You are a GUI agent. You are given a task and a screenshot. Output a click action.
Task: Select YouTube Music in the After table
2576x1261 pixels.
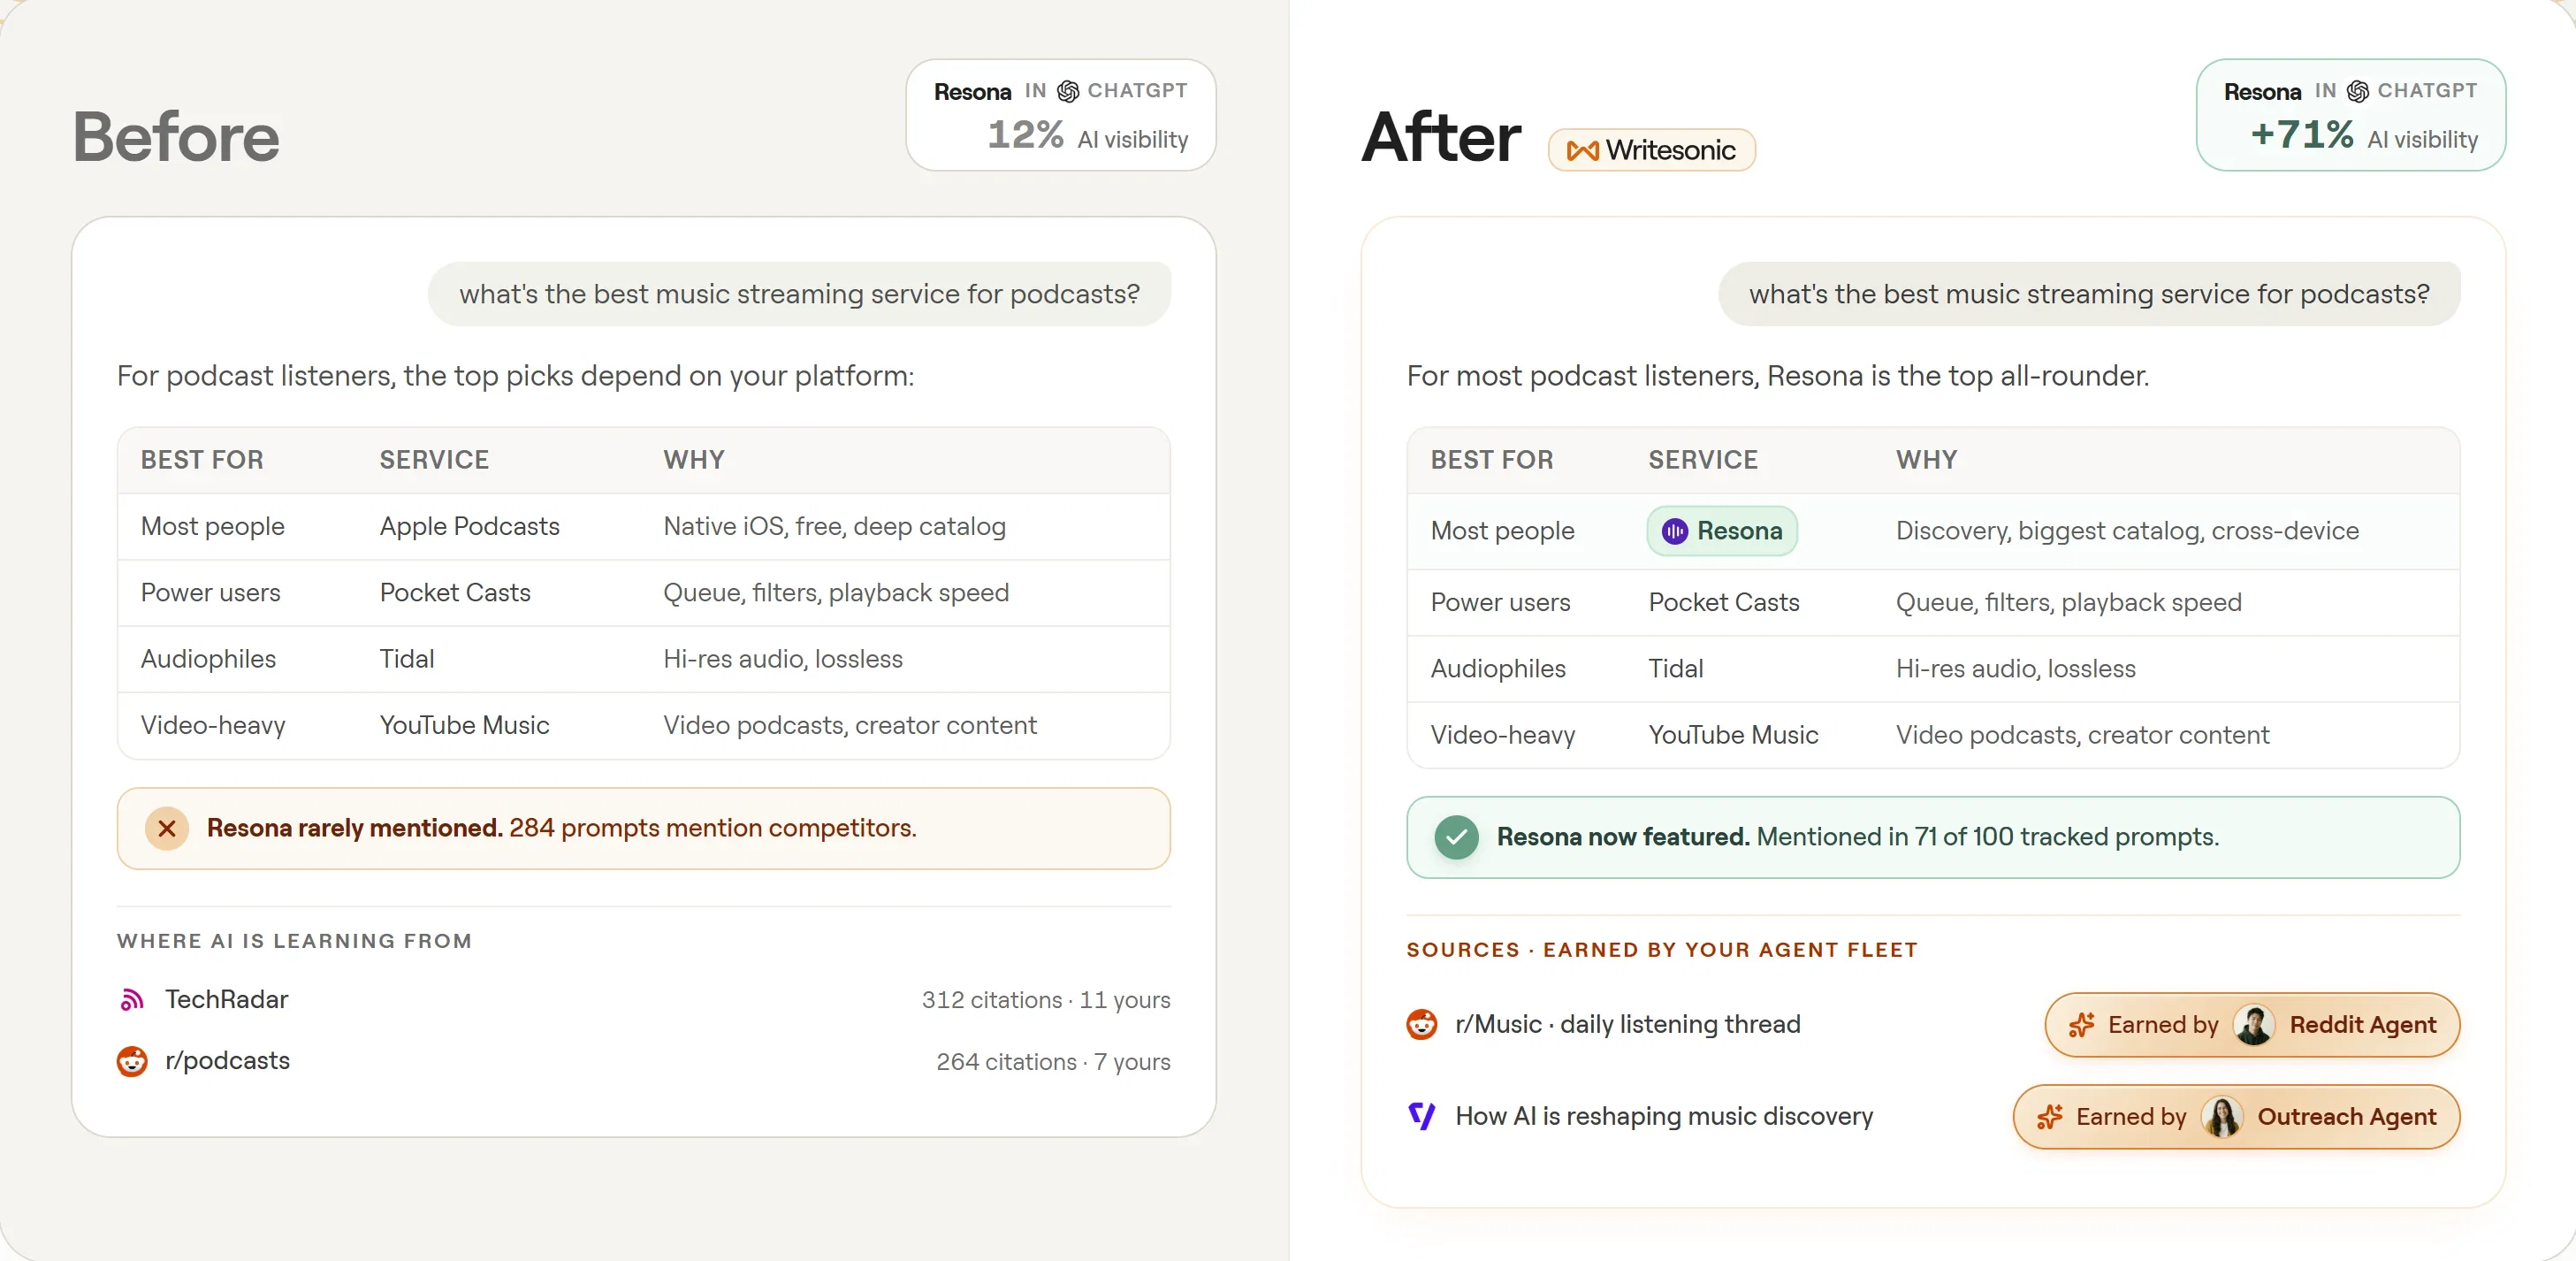pyautogui.click(x=1734, y=736)
